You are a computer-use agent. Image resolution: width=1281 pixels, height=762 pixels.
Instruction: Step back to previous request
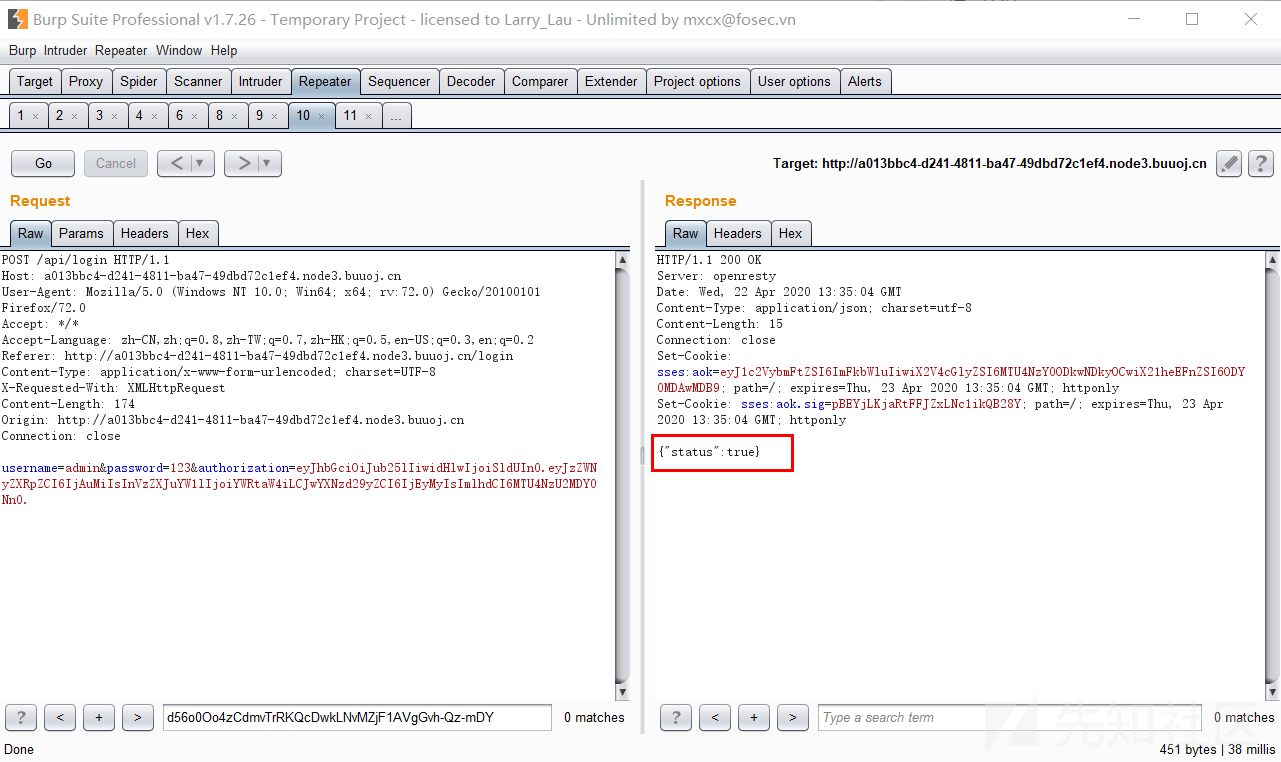(x=175, y=163)
